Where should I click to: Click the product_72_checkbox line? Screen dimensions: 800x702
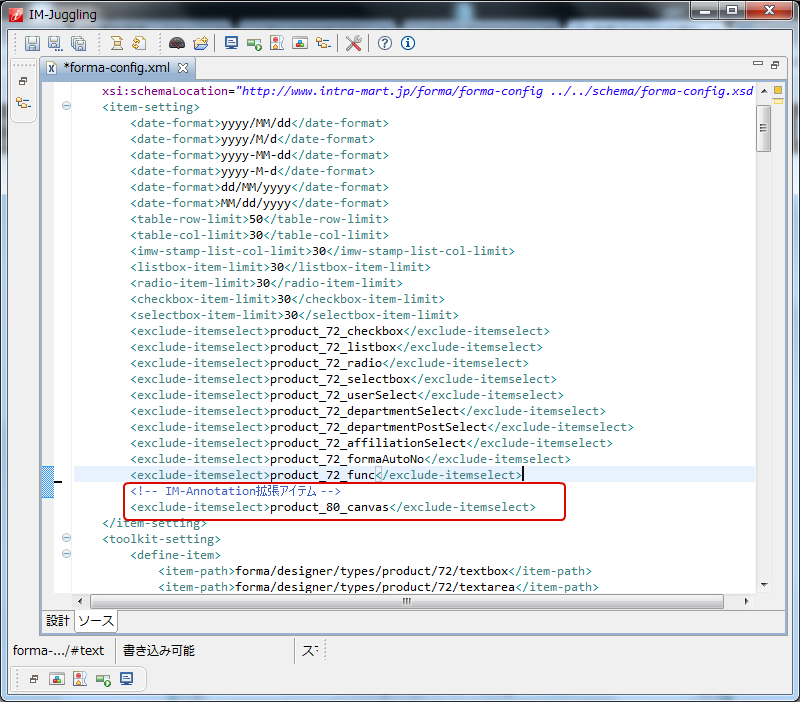[340, 331]
